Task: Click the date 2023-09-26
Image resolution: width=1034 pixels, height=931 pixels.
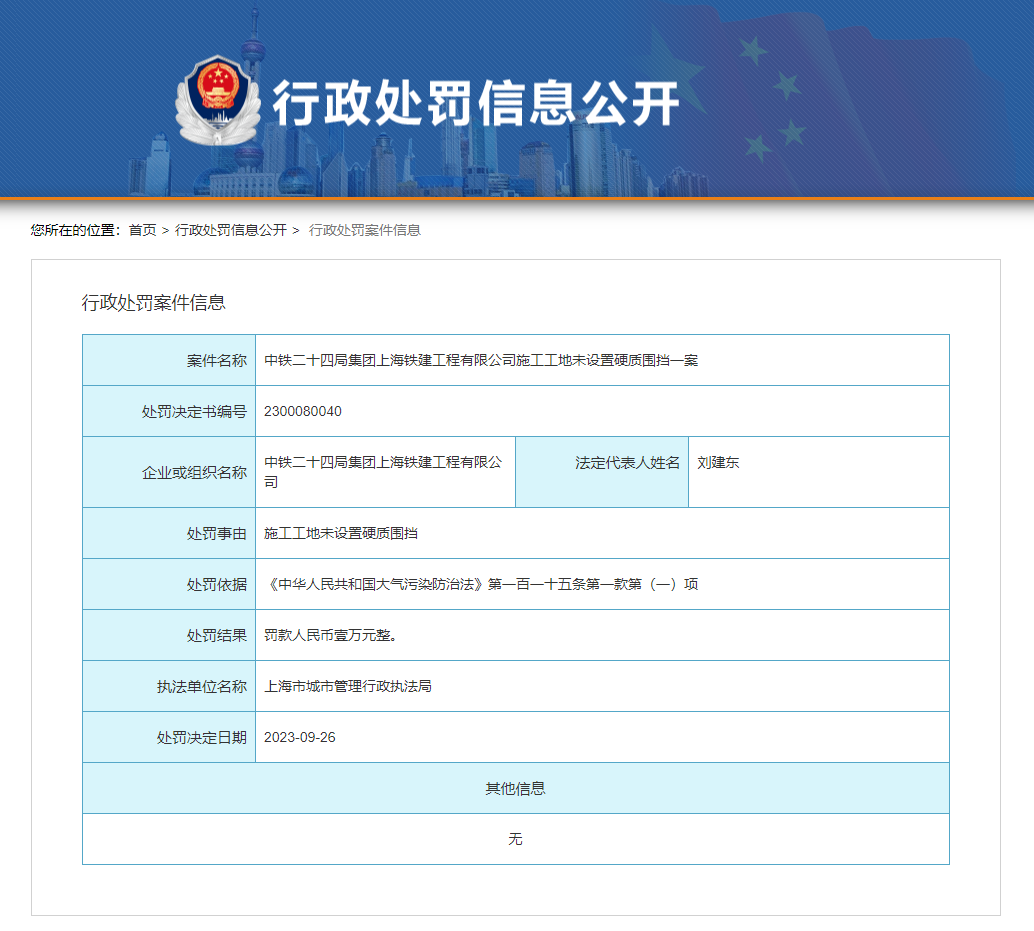Action: coord(300,737)
